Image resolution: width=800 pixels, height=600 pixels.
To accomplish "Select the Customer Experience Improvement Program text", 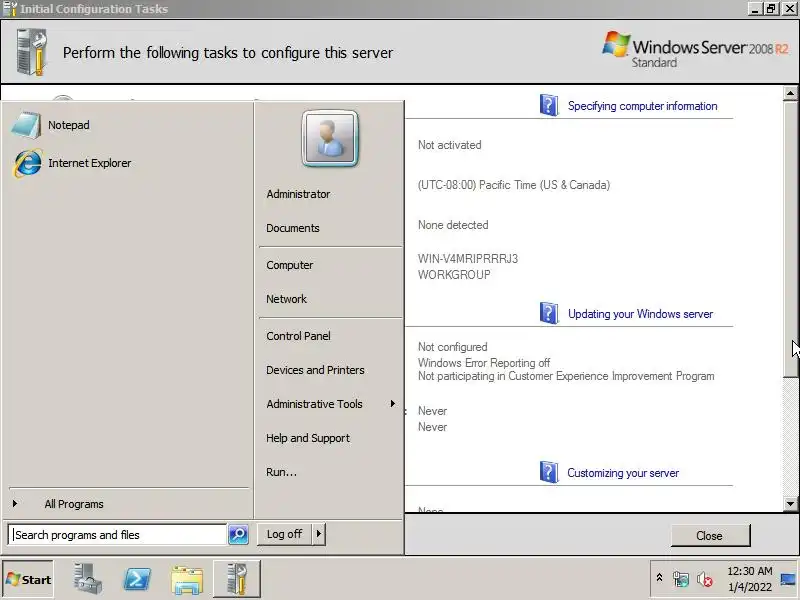I will pyautogui.click(x=566, y=376).
